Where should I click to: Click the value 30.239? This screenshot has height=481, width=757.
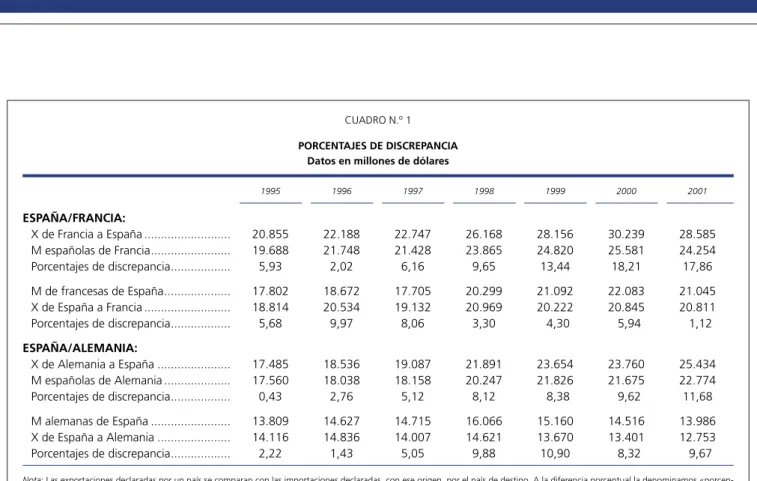[626, 235]
